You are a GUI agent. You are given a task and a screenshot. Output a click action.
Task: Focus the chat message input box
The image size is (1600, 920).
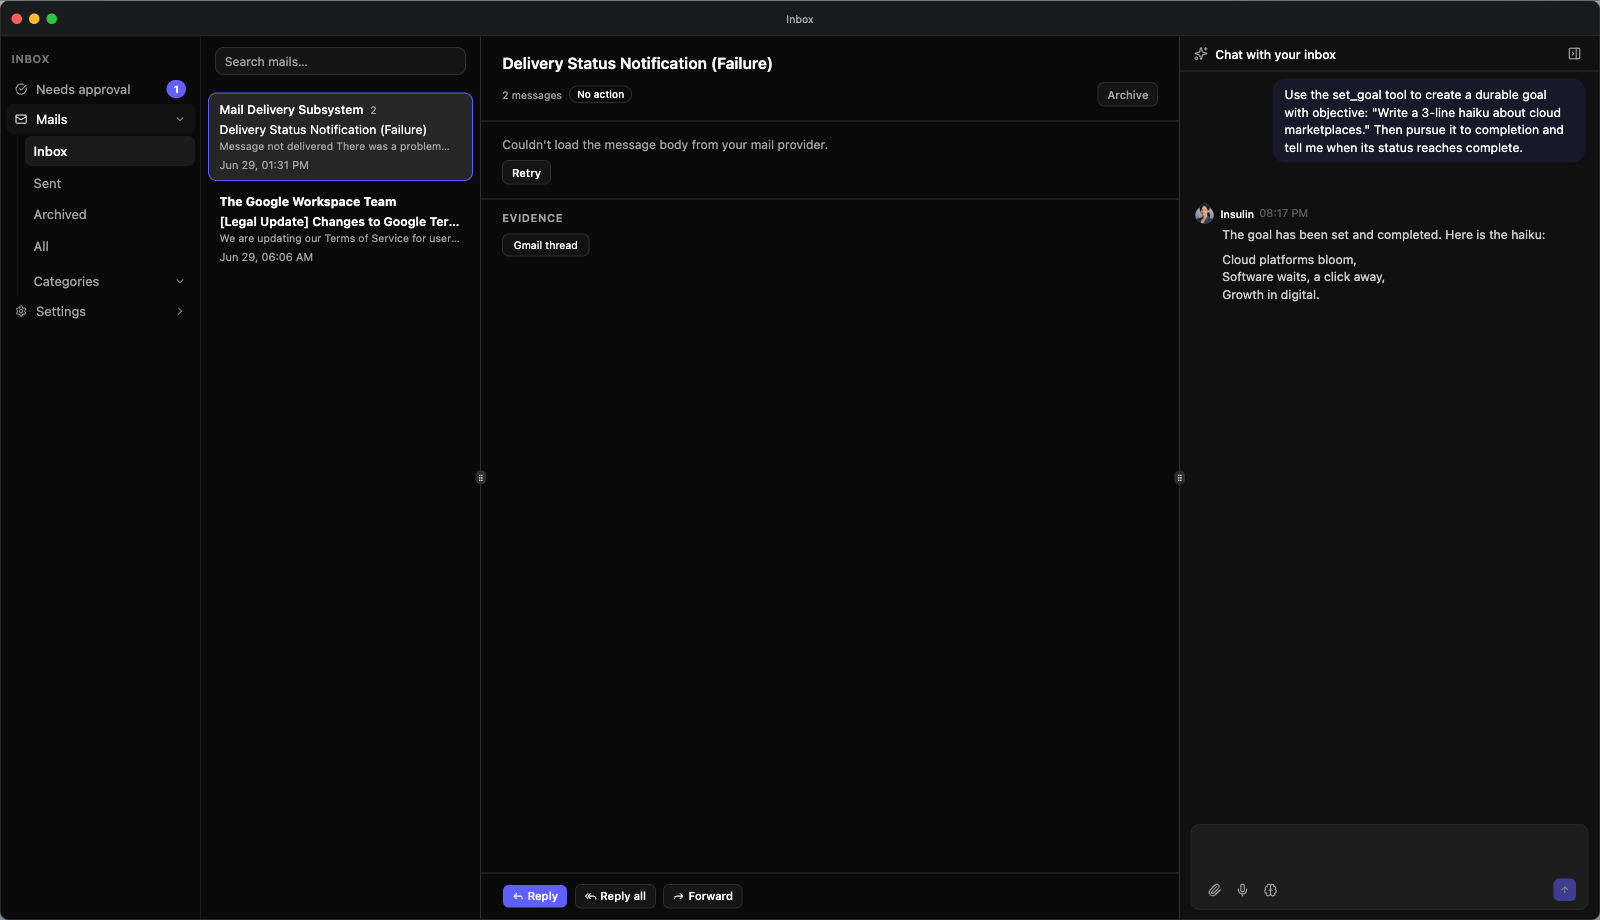coord(1389,850)
